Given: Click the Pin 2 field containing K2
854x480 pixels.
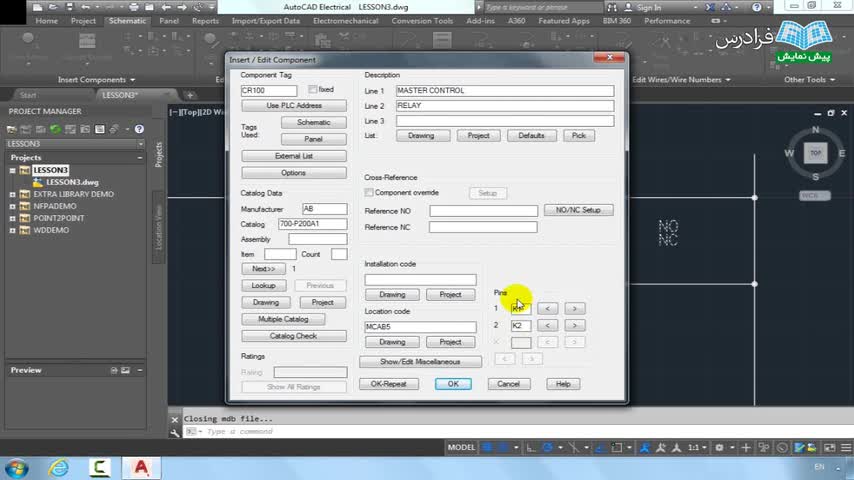Looking at the screenshot, I should click(x=521, y=325).
